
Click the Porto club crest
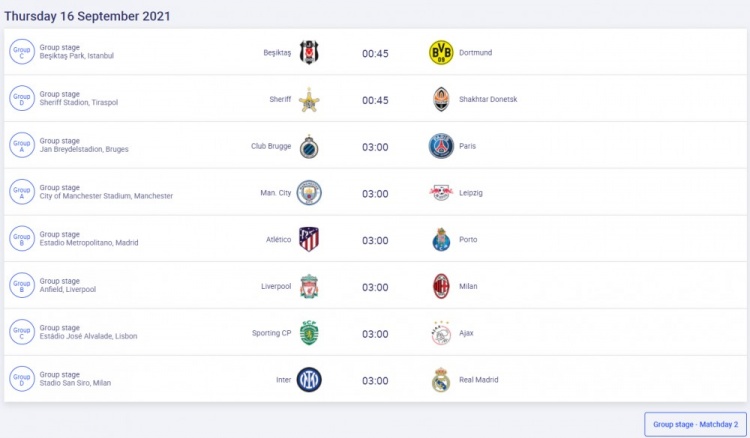click(x=441, y=240)
